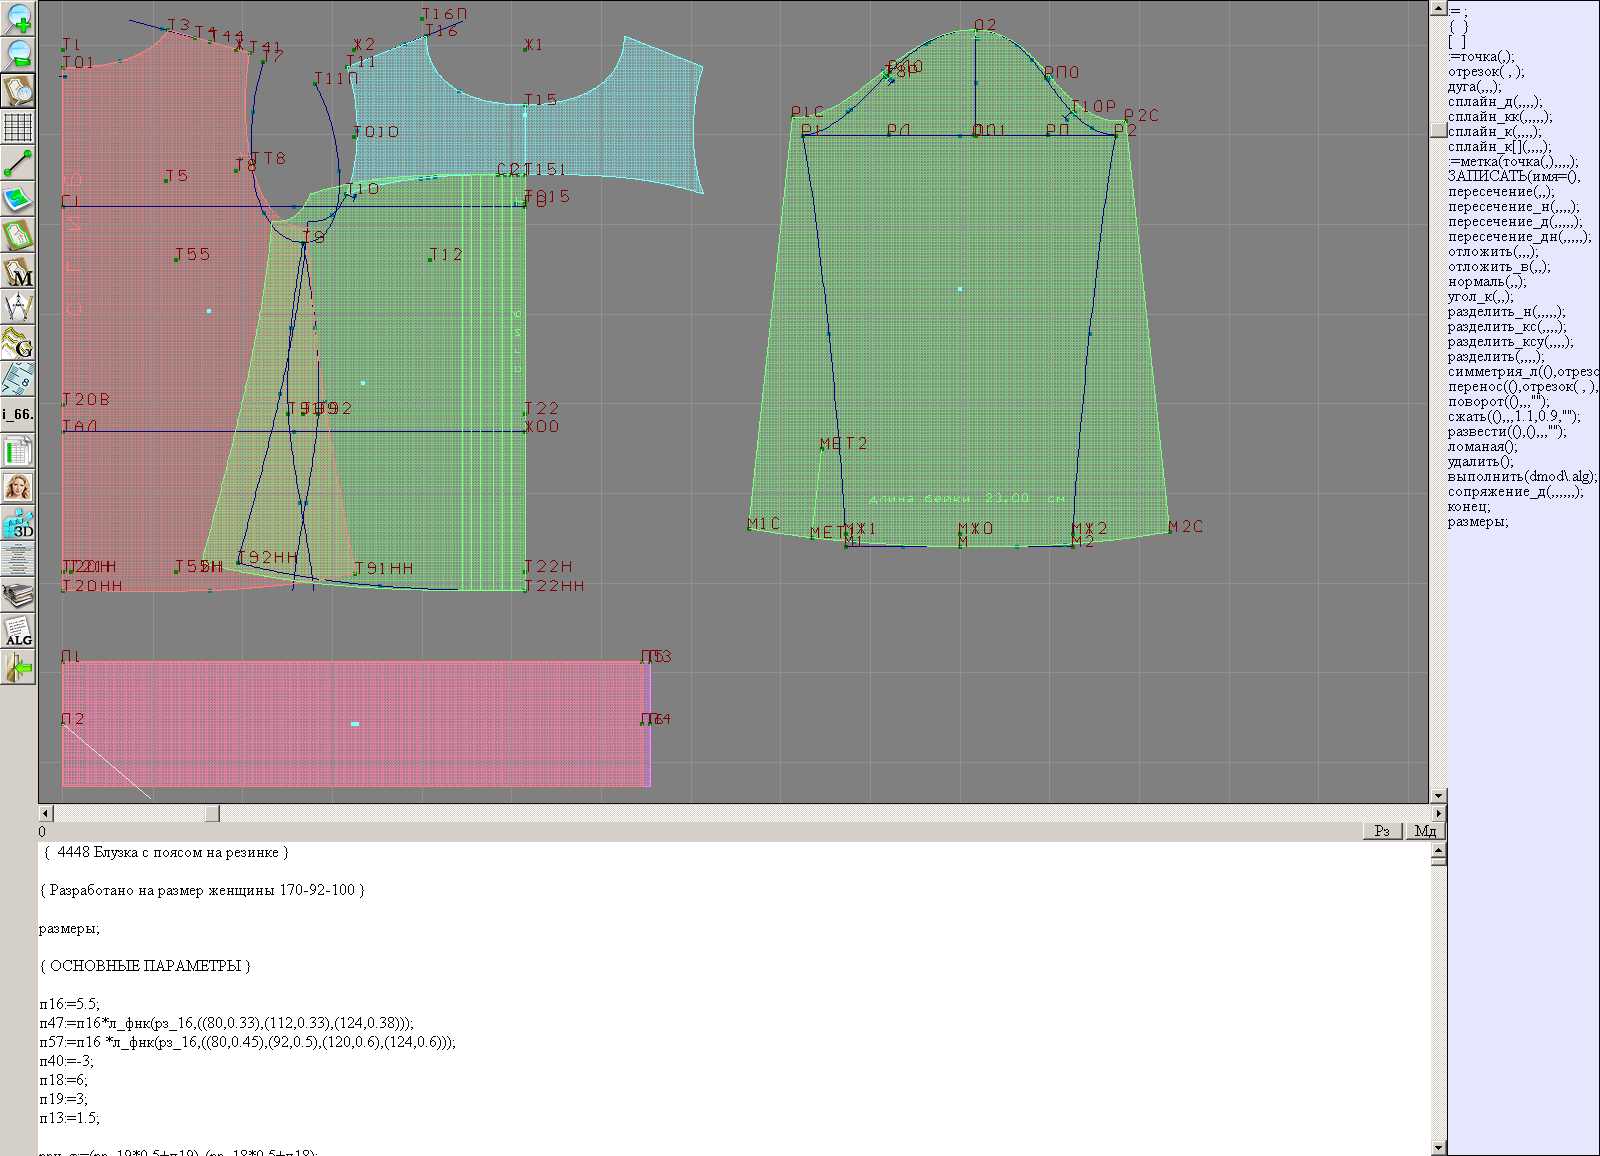This screenshot has height=1156, width=1600.
Task: Click the п16:=5.5; line in script editor
Action: (x=70, y=1004)
